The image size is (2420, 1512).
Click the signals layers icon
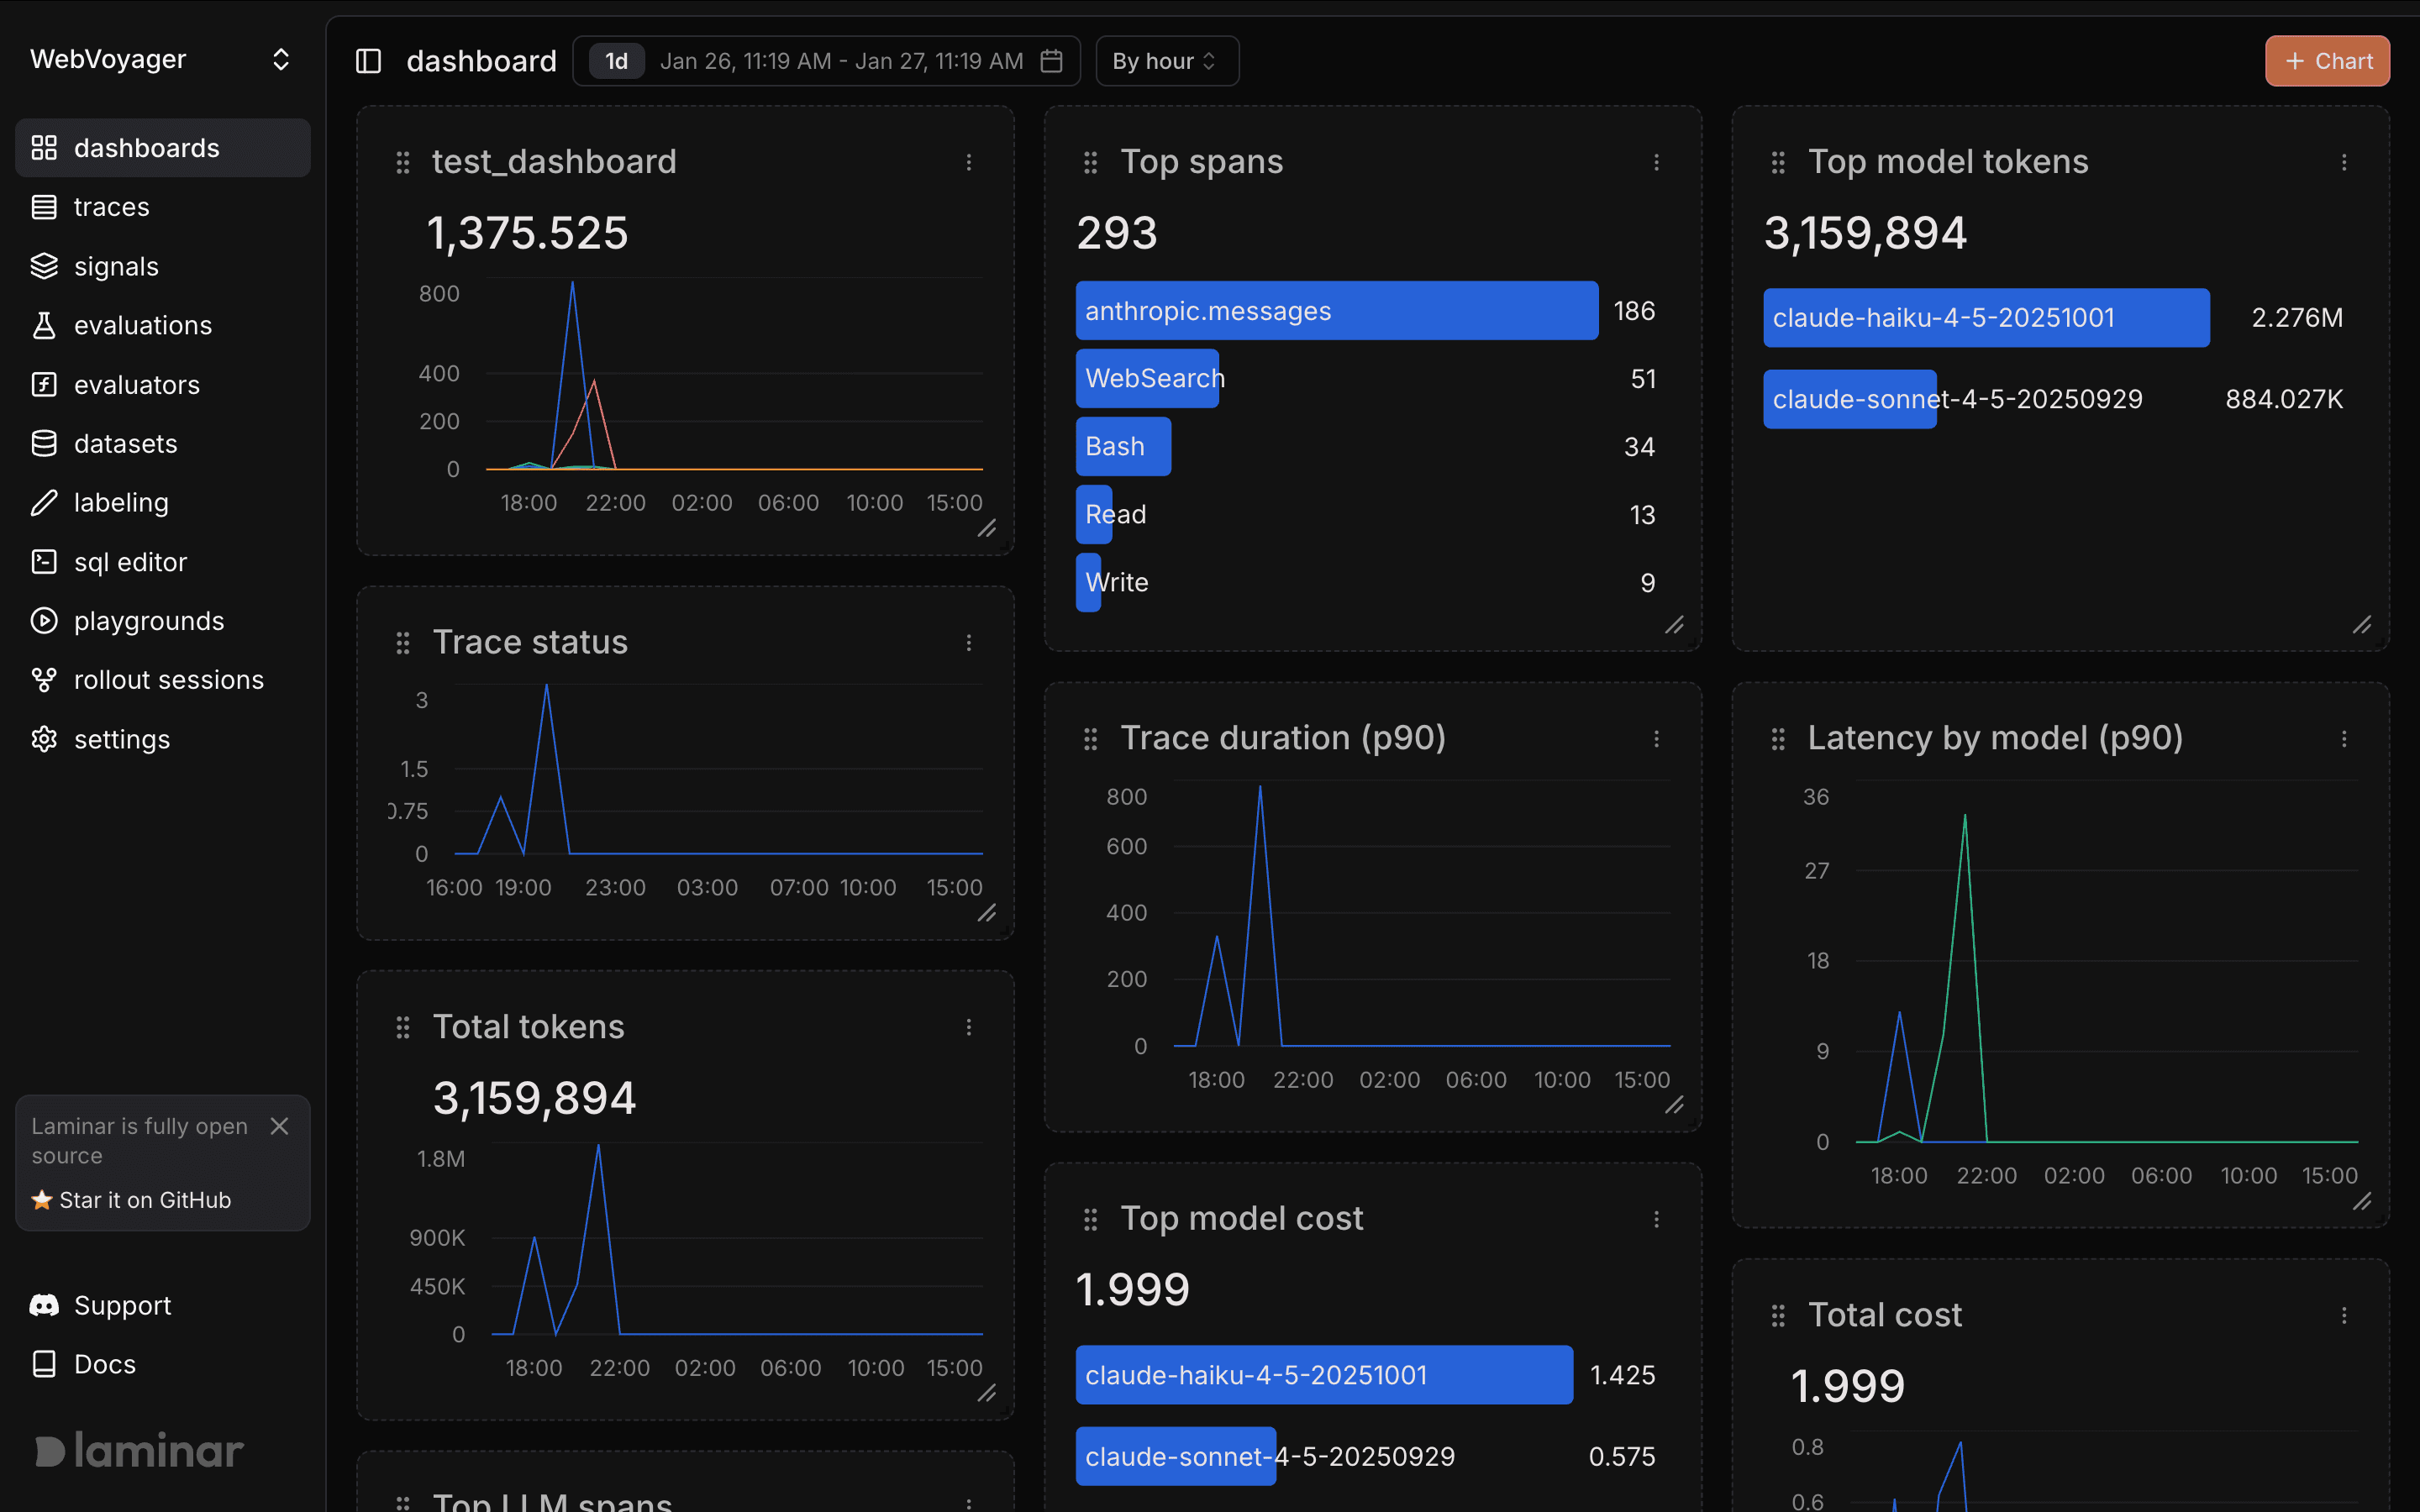click(44, 266)
